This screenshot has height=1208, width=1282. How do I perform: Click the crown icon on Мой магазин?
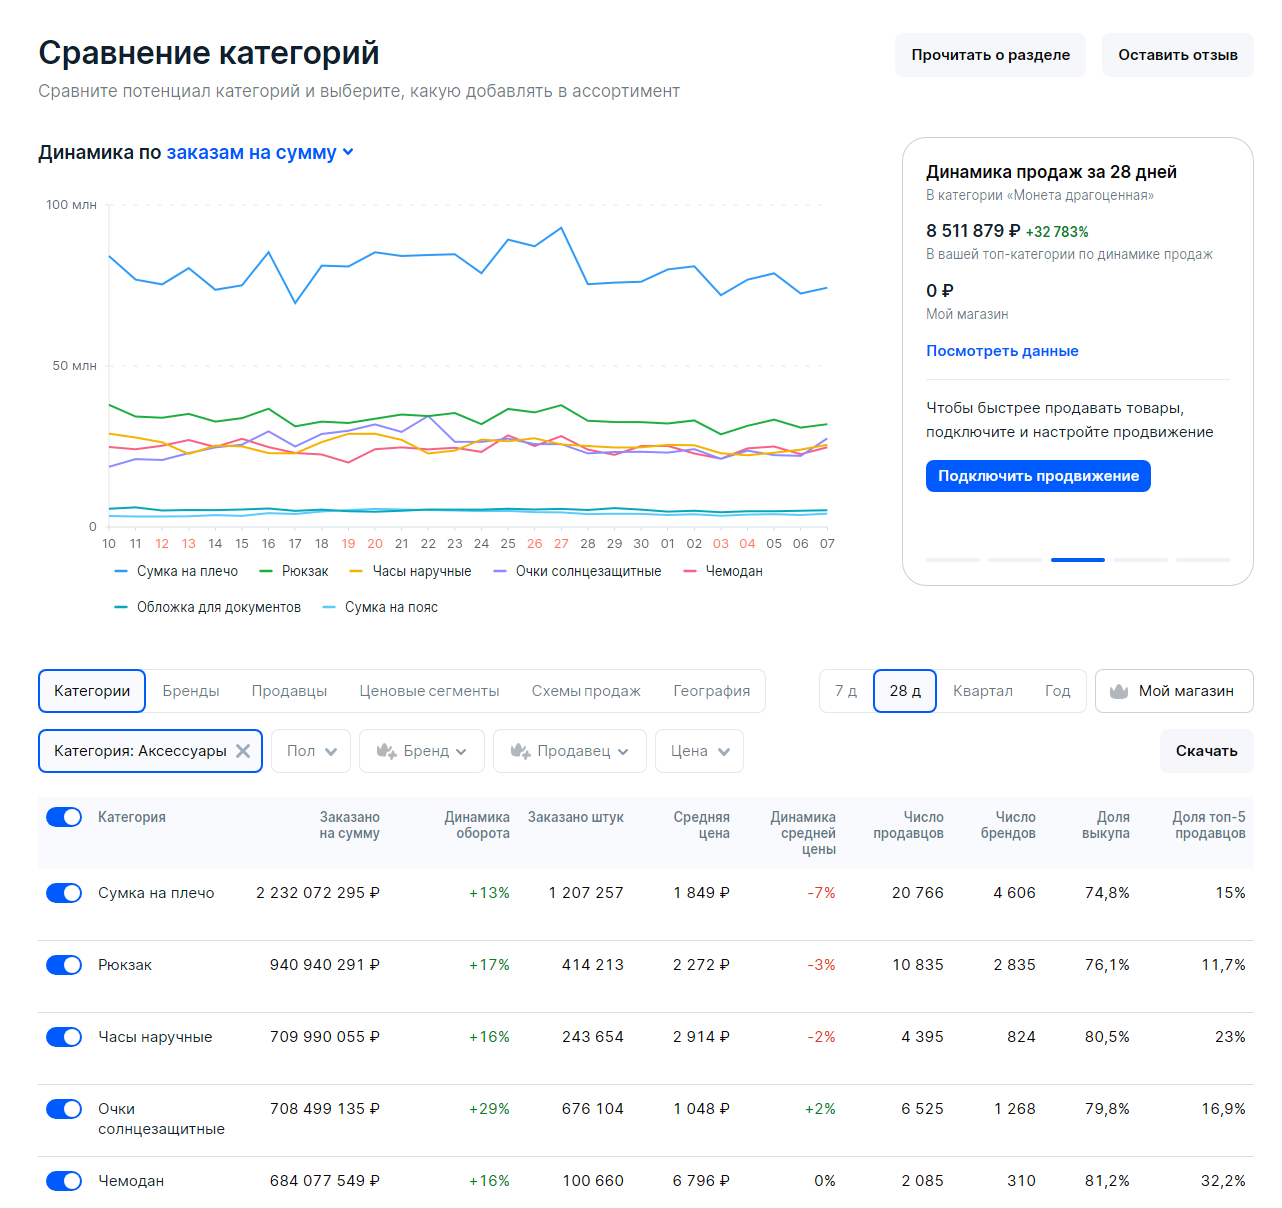(1119, 691)
